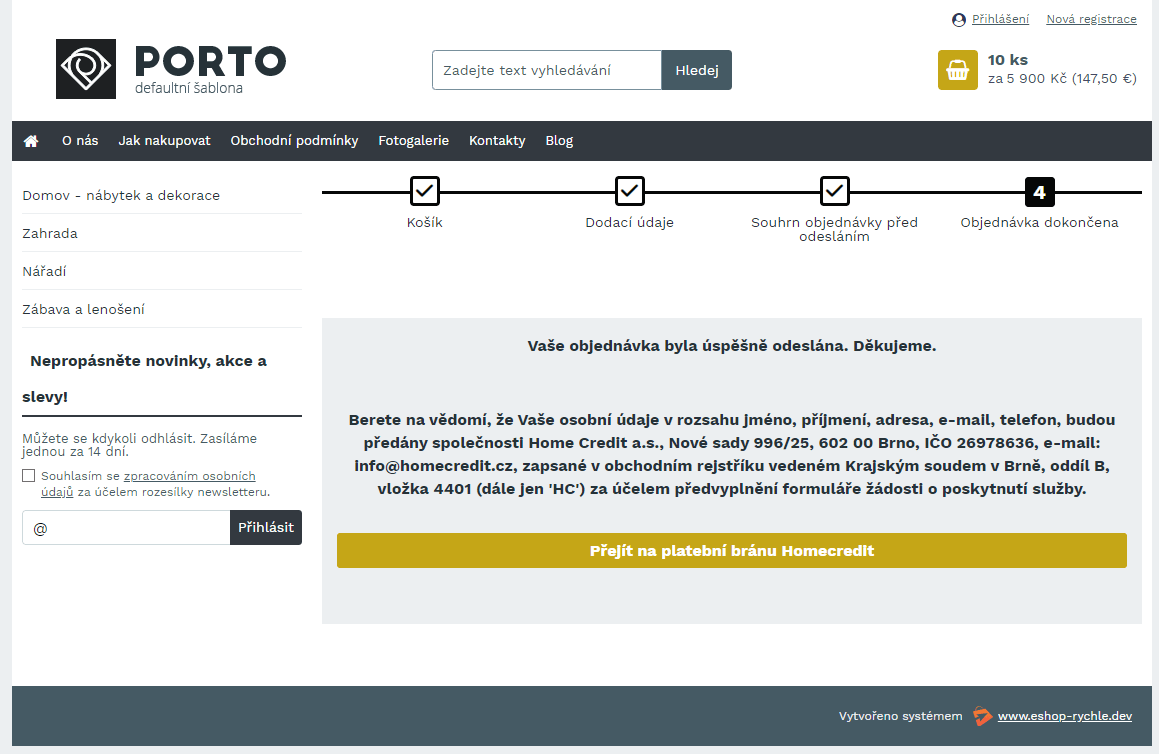The height and width of the screenshot is (754, 1159).
Task: Open the Zahrada category
Action: point(50,234)
